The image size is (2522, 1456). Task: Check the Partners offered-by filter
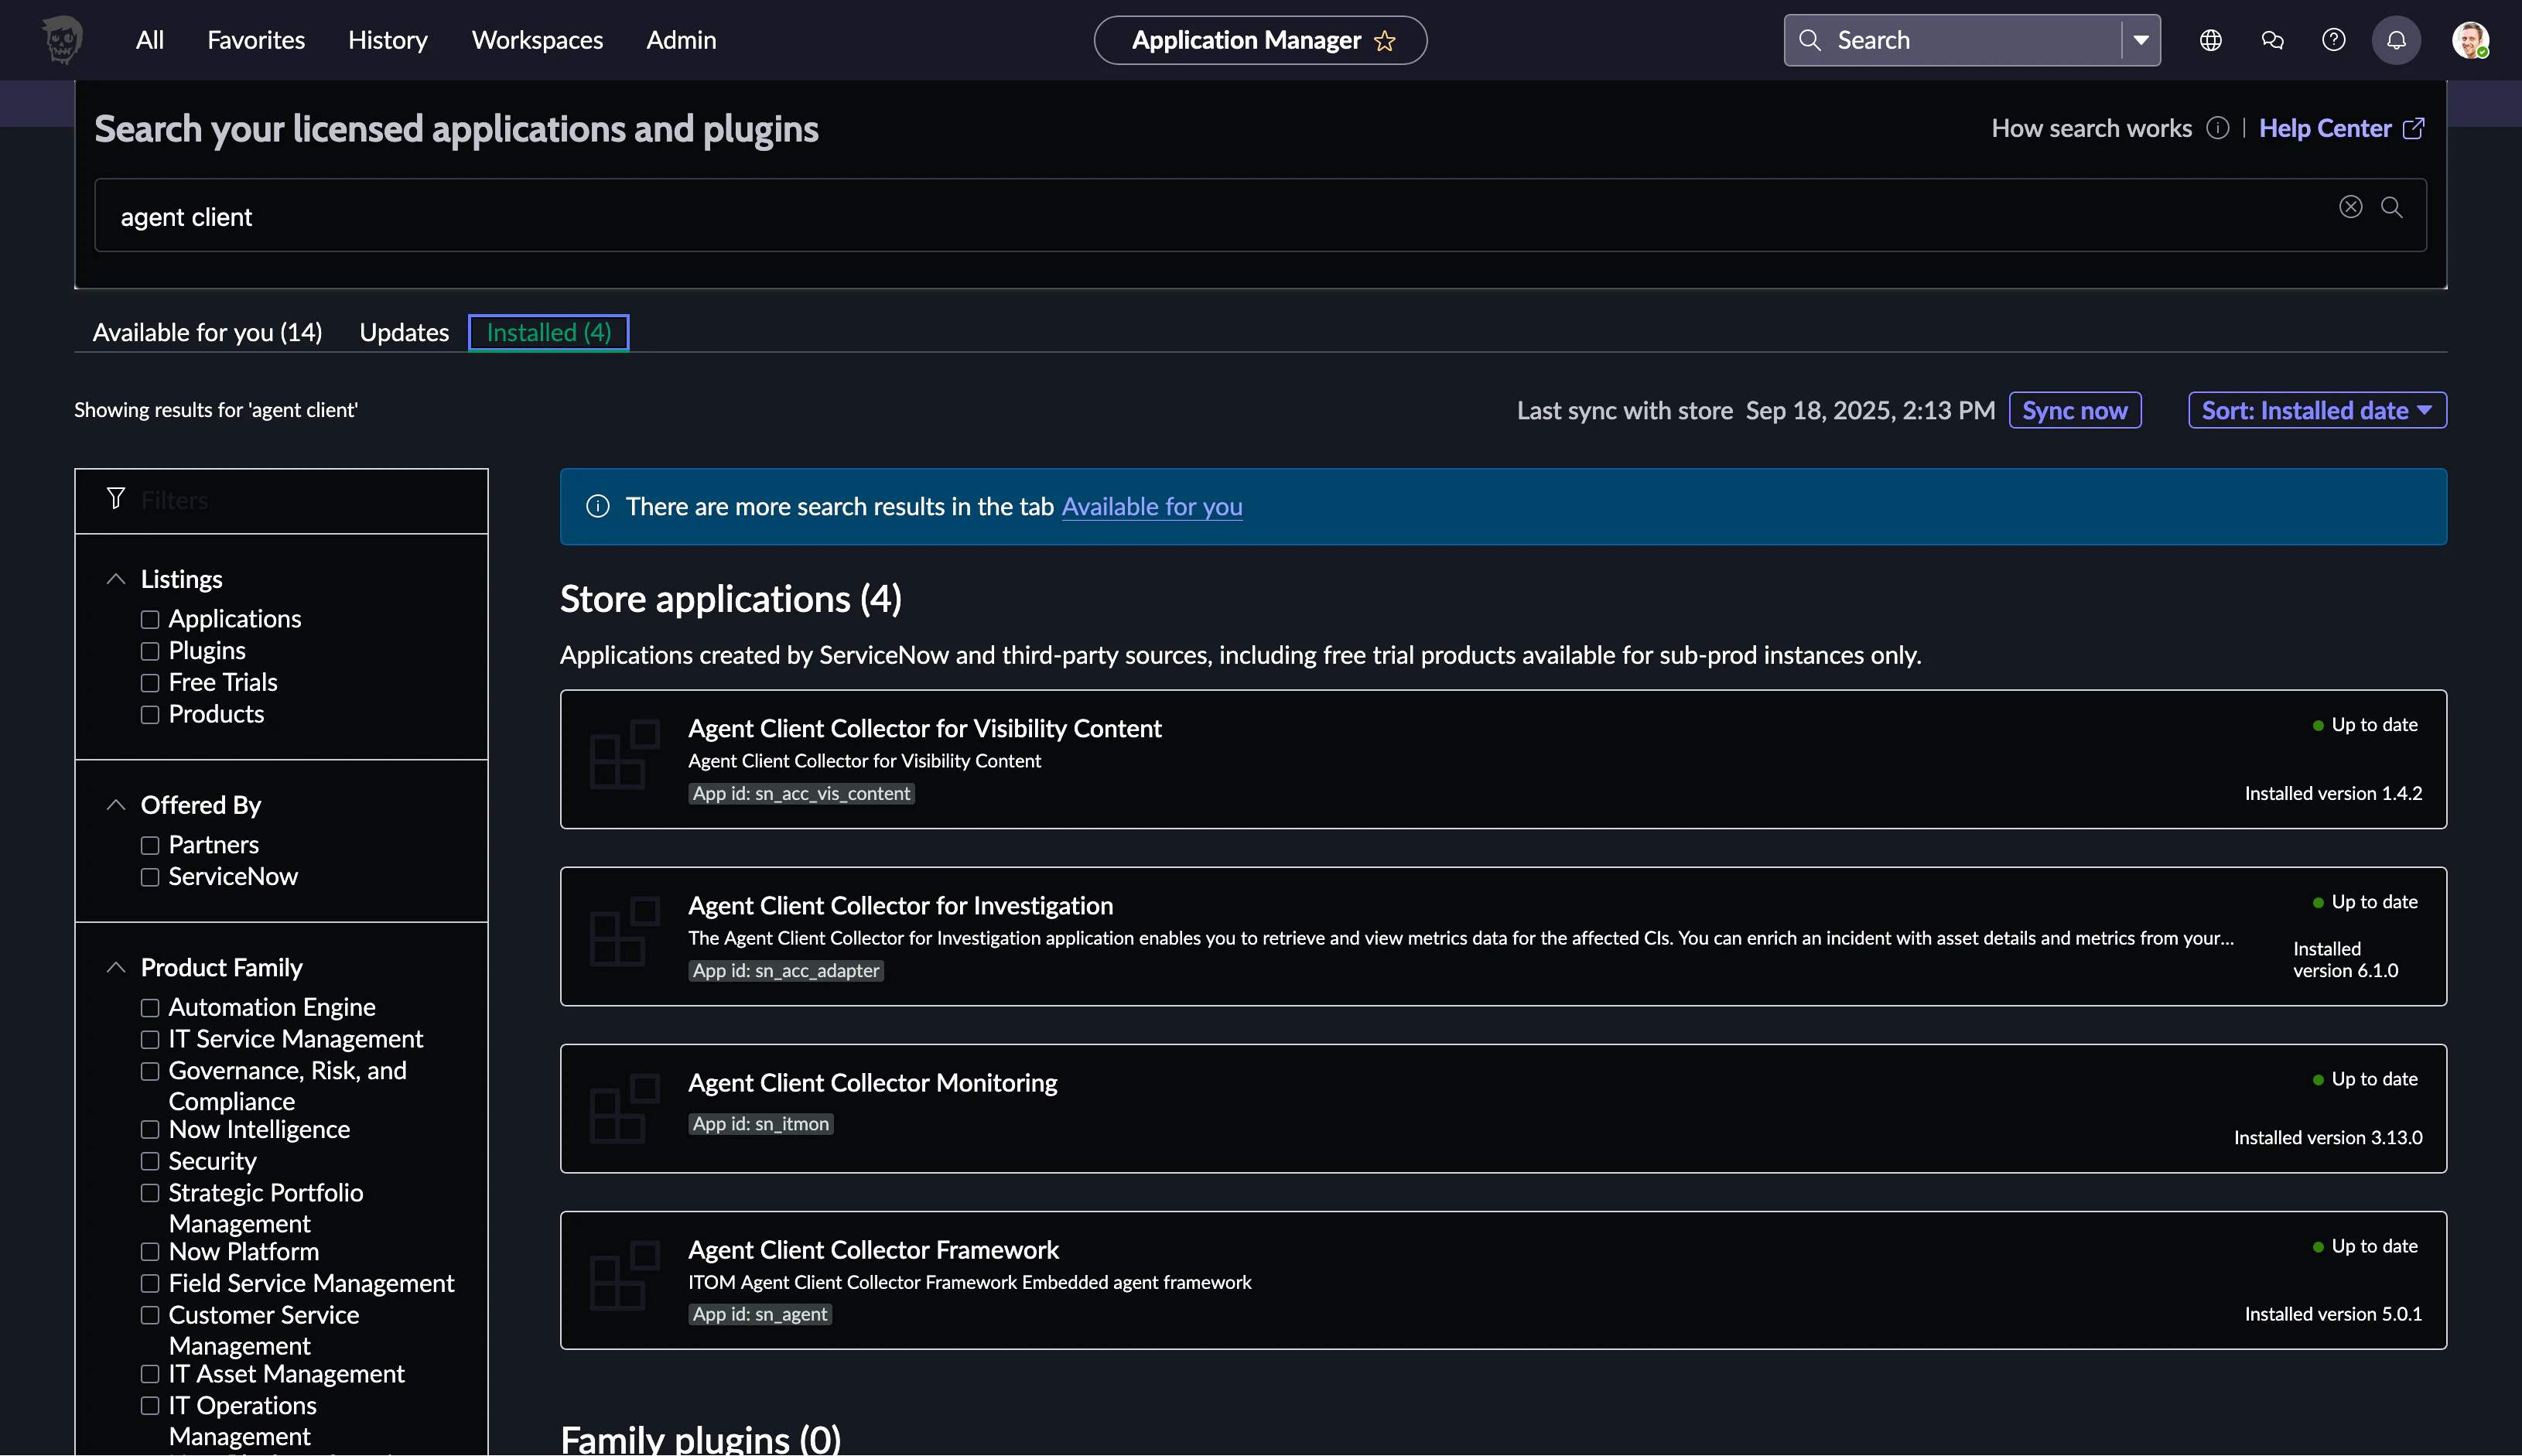150,845
